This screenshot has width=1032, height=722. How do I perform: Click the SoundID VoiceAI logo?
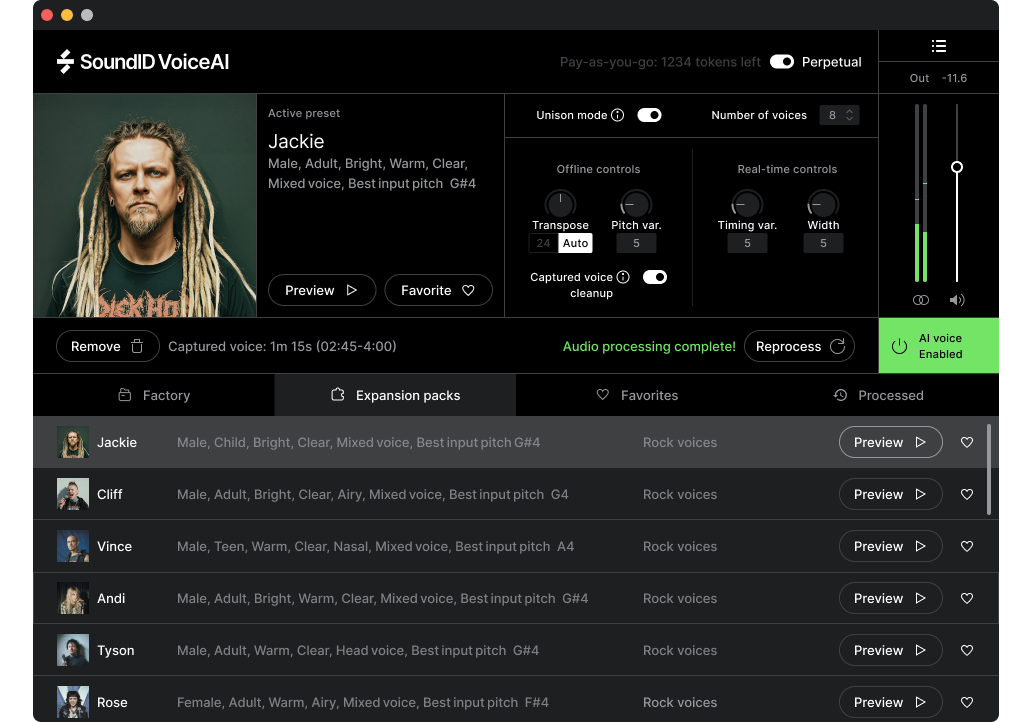[143, 62]
